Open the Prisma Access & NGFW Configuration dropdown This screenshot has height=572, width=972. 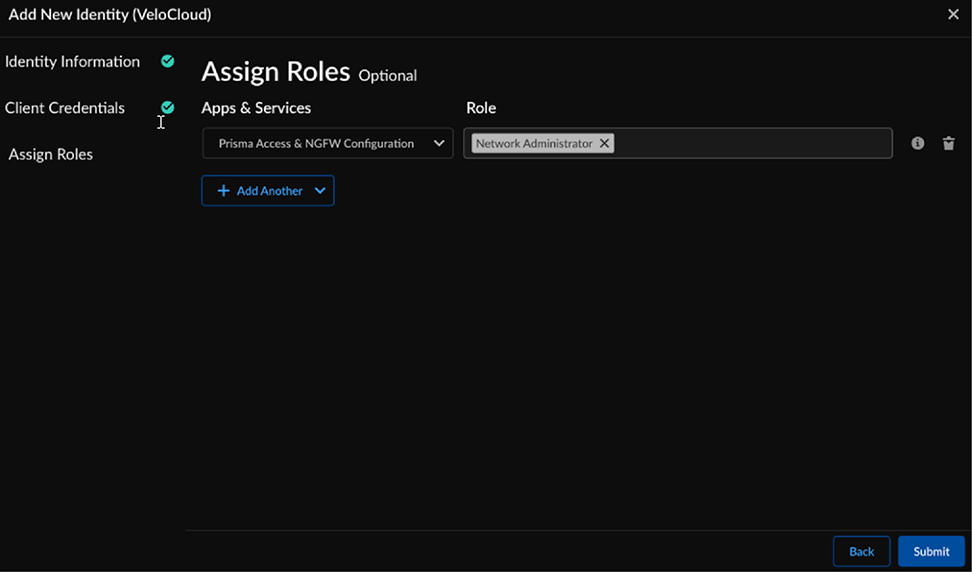[x=316, y=144]
